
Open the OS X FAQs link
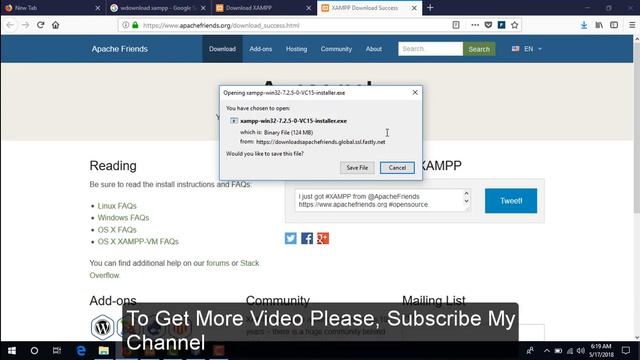[x=117, y=230]
